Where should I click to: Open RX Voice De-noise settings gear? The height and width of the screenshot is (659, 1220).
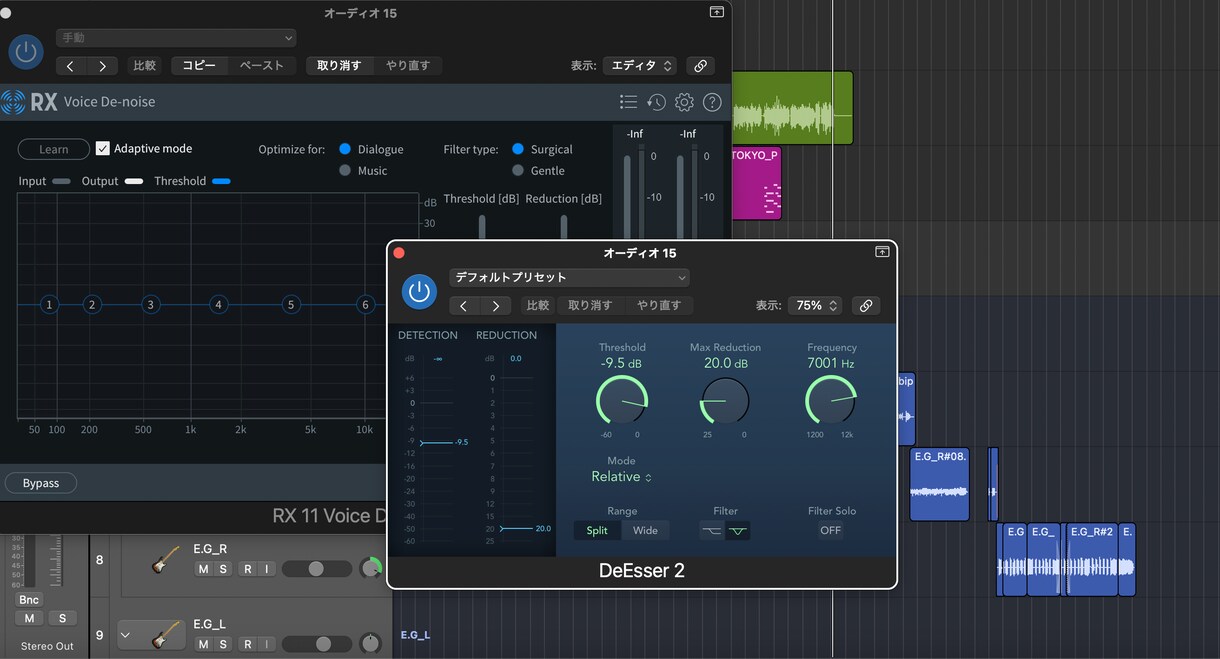point(684,102)
